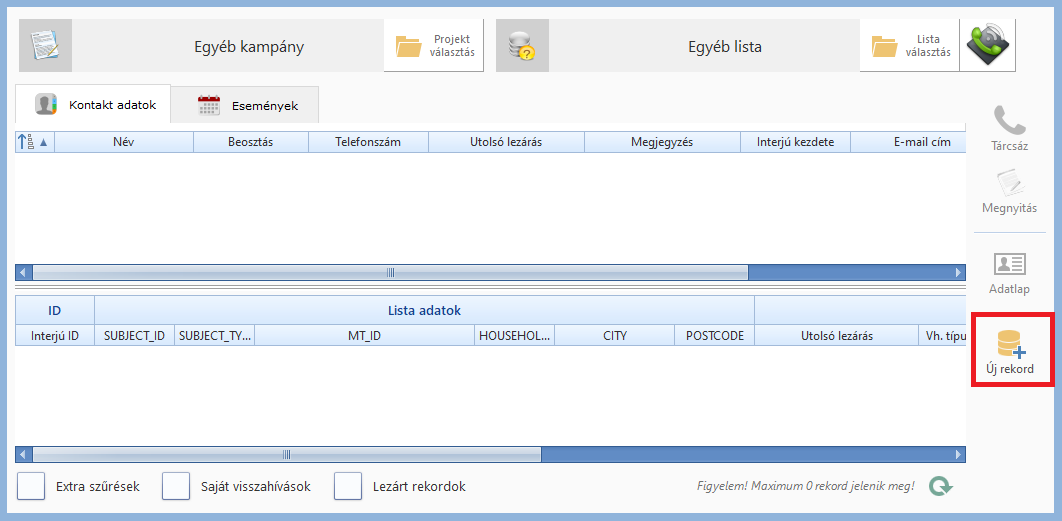
Task: Sort by the Telefonszám column header
Action: pos(368,142)
